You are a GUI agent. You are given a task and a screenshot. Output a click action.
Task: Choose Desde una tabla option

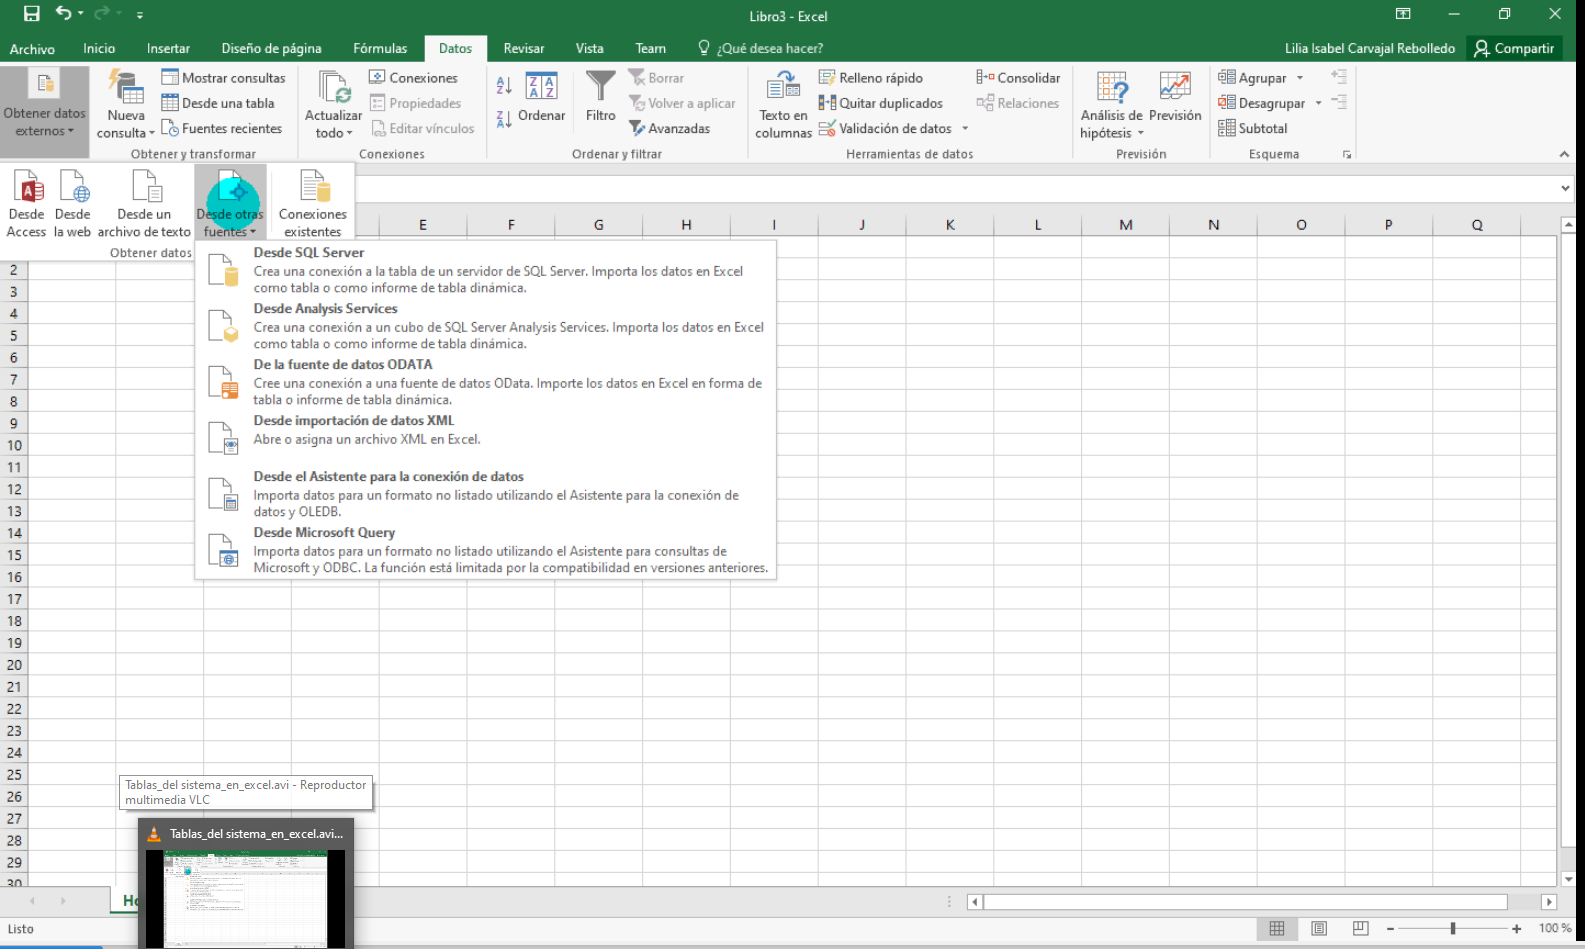[218, 103]
